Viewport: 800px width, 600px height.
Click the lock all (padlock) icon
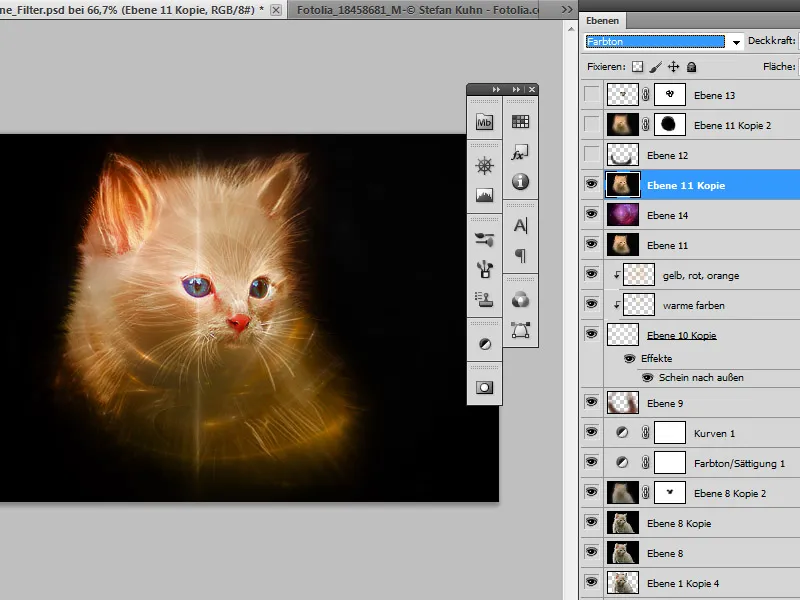(692, 67)
